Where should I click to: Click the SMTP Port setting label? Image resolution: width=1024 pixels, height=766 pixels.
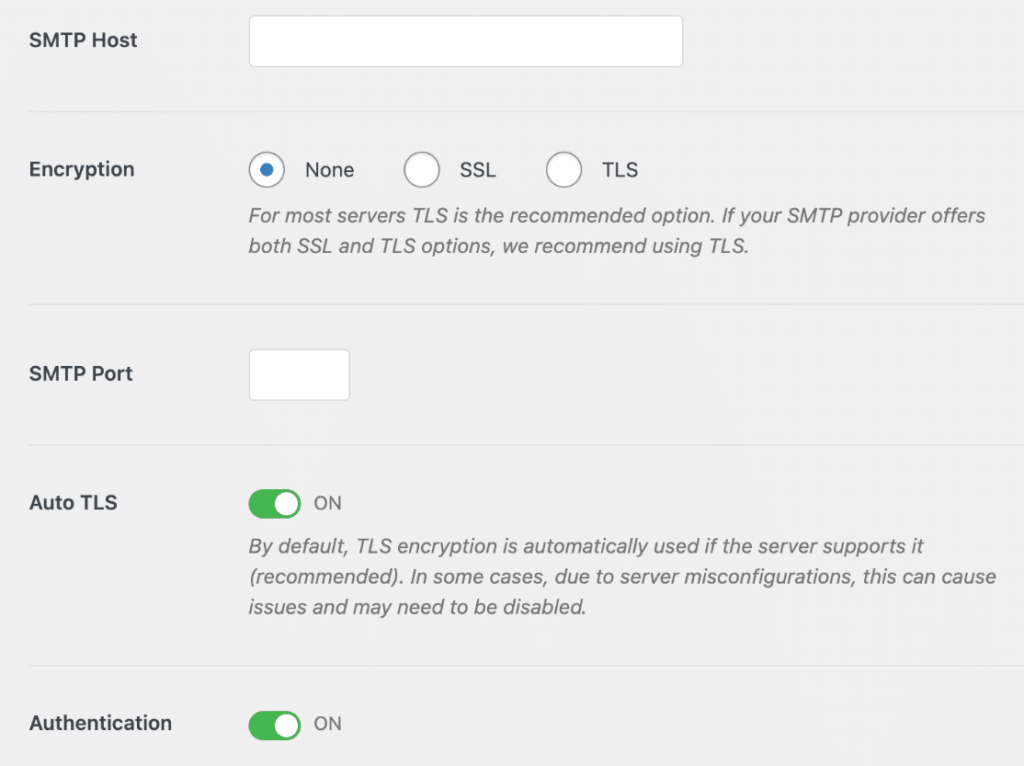click(x=80, y=374)
